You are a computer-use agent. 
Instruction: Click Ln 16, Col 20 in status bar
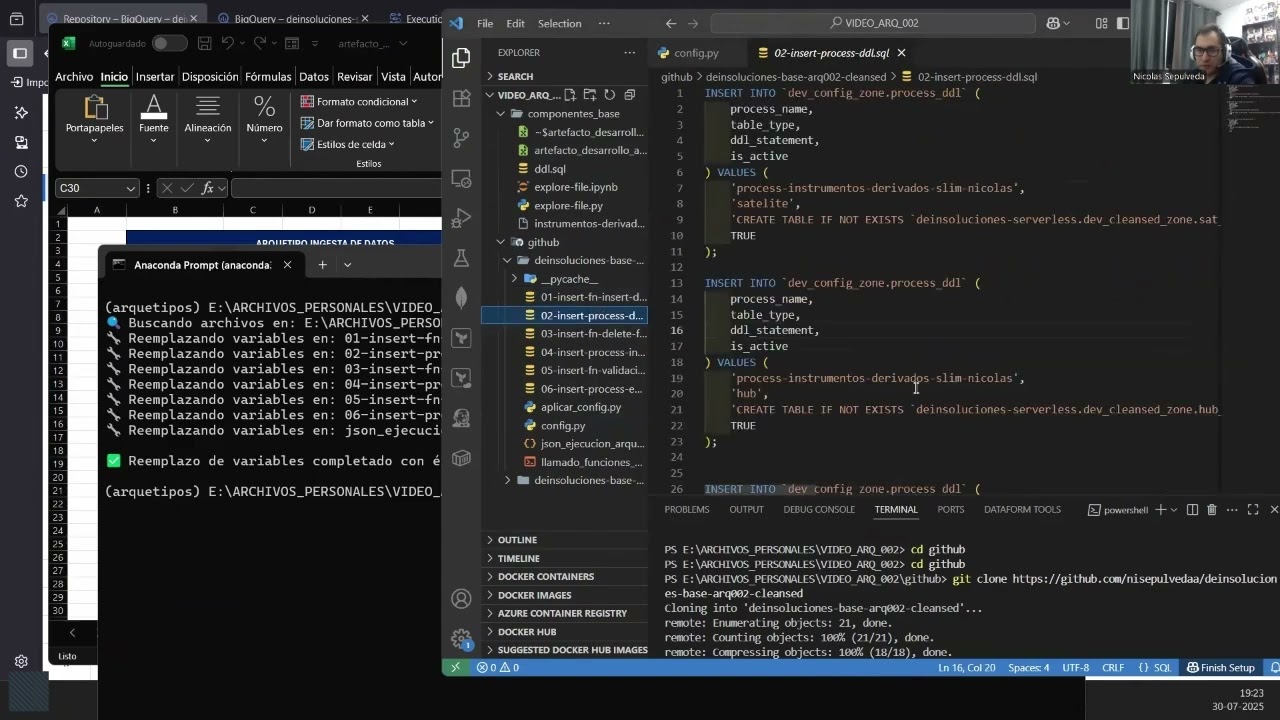[967, 667]
